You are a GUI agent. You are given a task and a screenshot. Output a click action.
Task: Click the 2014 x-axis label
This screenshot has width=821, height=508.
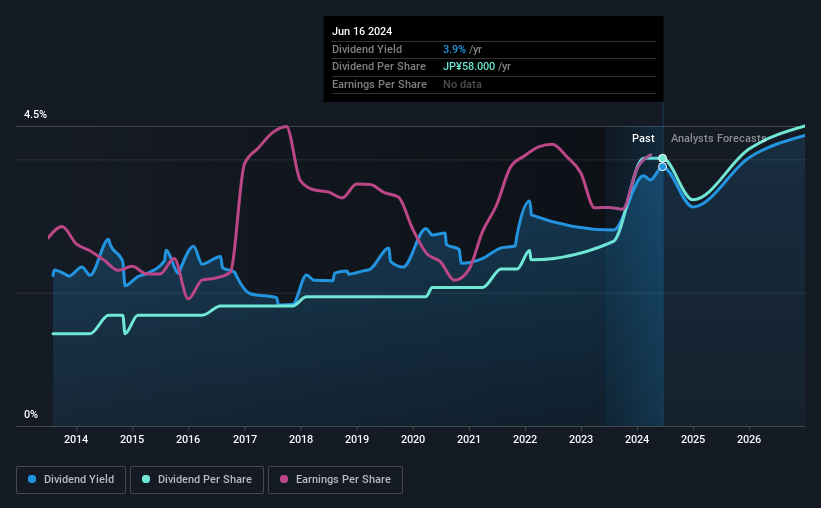coord(76,439)
